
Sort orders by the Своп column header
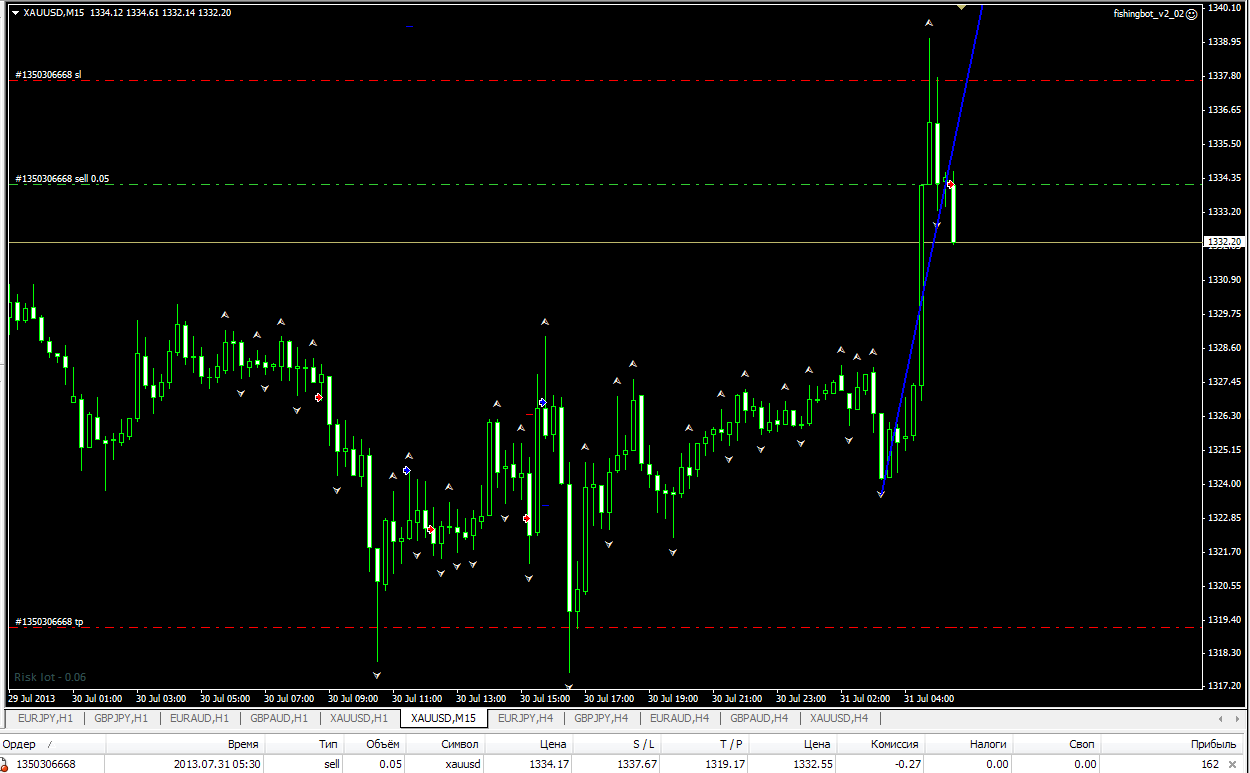click(x=1057, y=744)
